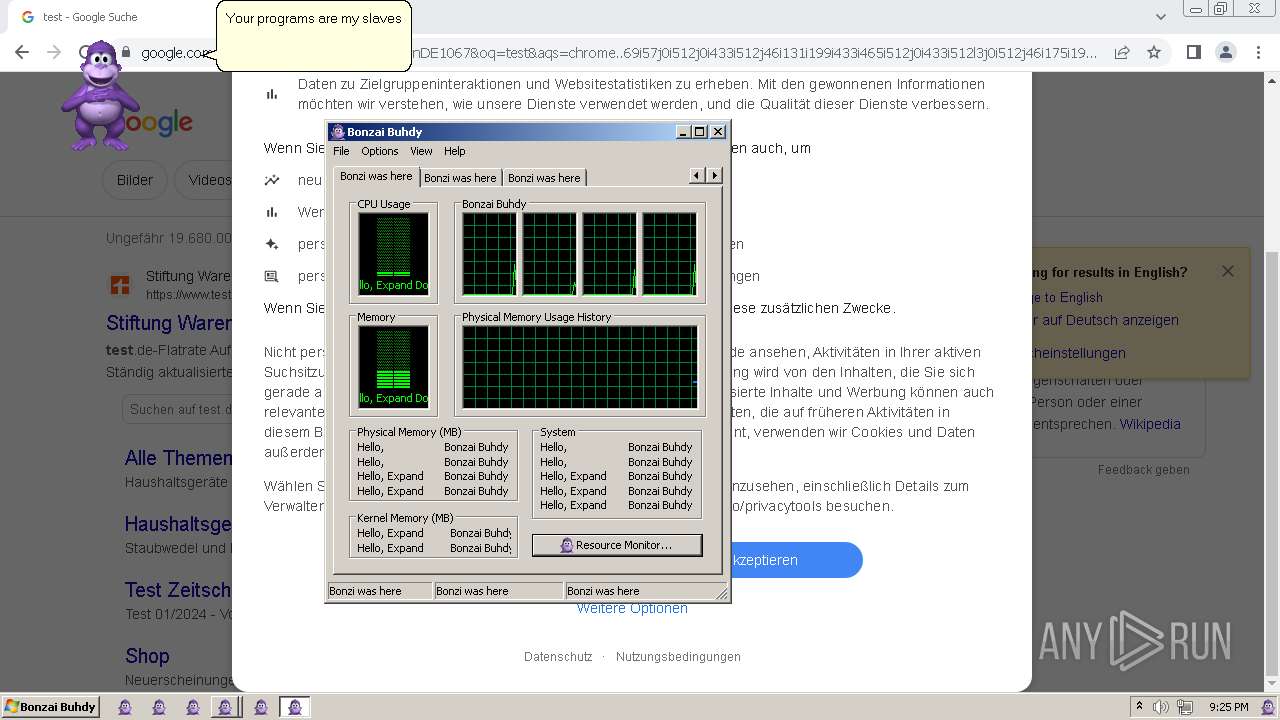Close the Bonzai Buhdy window

click(x=718, y=132)
